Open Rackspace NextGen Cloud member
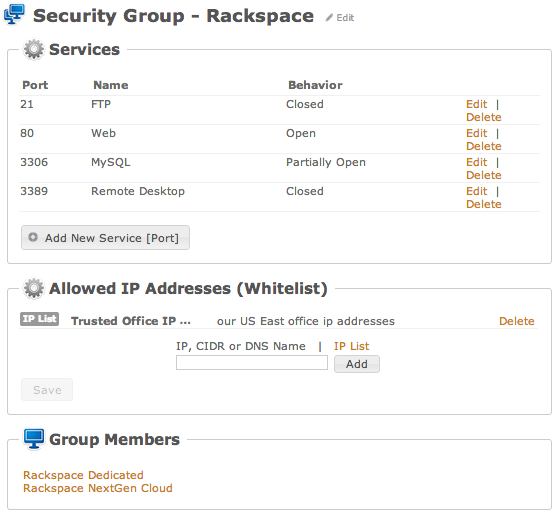559x515 pixels. click(x=98, y=488)
